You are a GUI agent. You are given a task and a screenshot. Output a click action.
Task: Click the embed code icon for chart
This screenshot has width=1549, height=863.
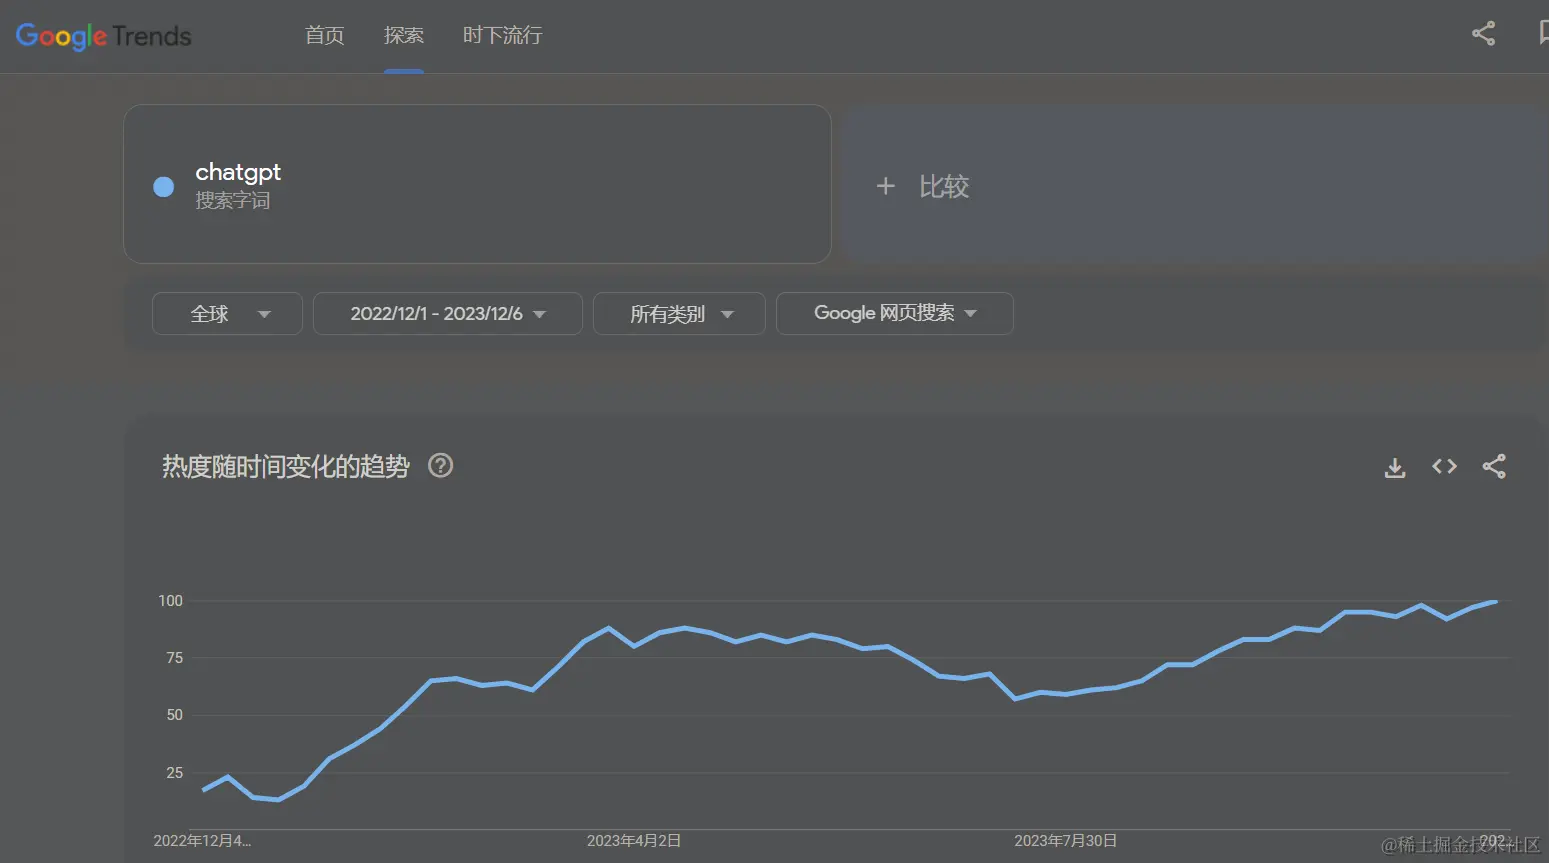point(1444,466)
